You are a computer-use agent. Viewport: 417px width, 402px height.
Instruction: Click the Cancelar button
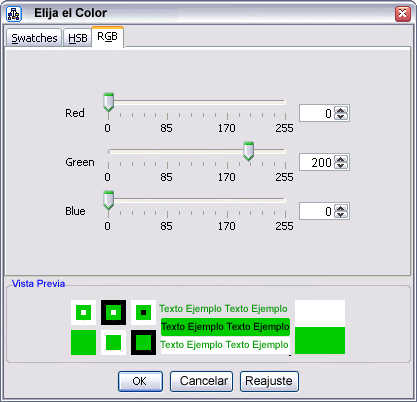click(x=201, y=381)
